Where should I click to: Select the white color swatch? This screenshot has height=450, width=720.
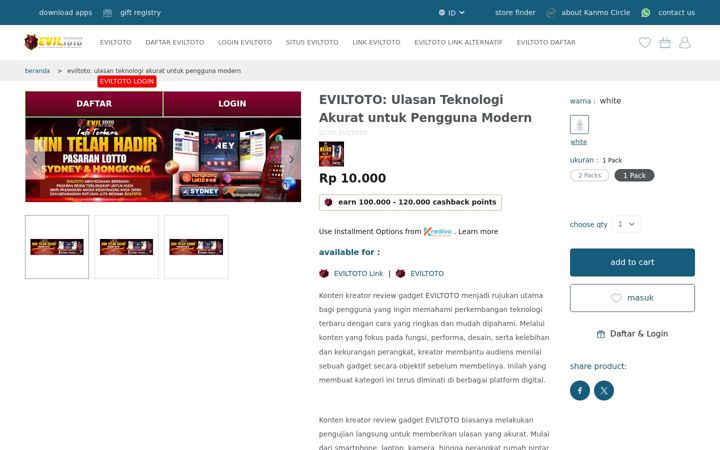(579, 124)
